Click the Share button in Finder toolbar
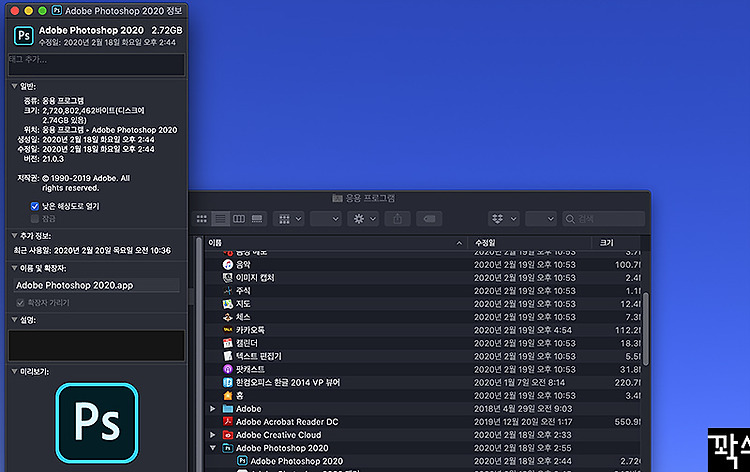Image resolution: width=750 pixels, height=472 pixels. pyautogui.click(x=397, y=219)
